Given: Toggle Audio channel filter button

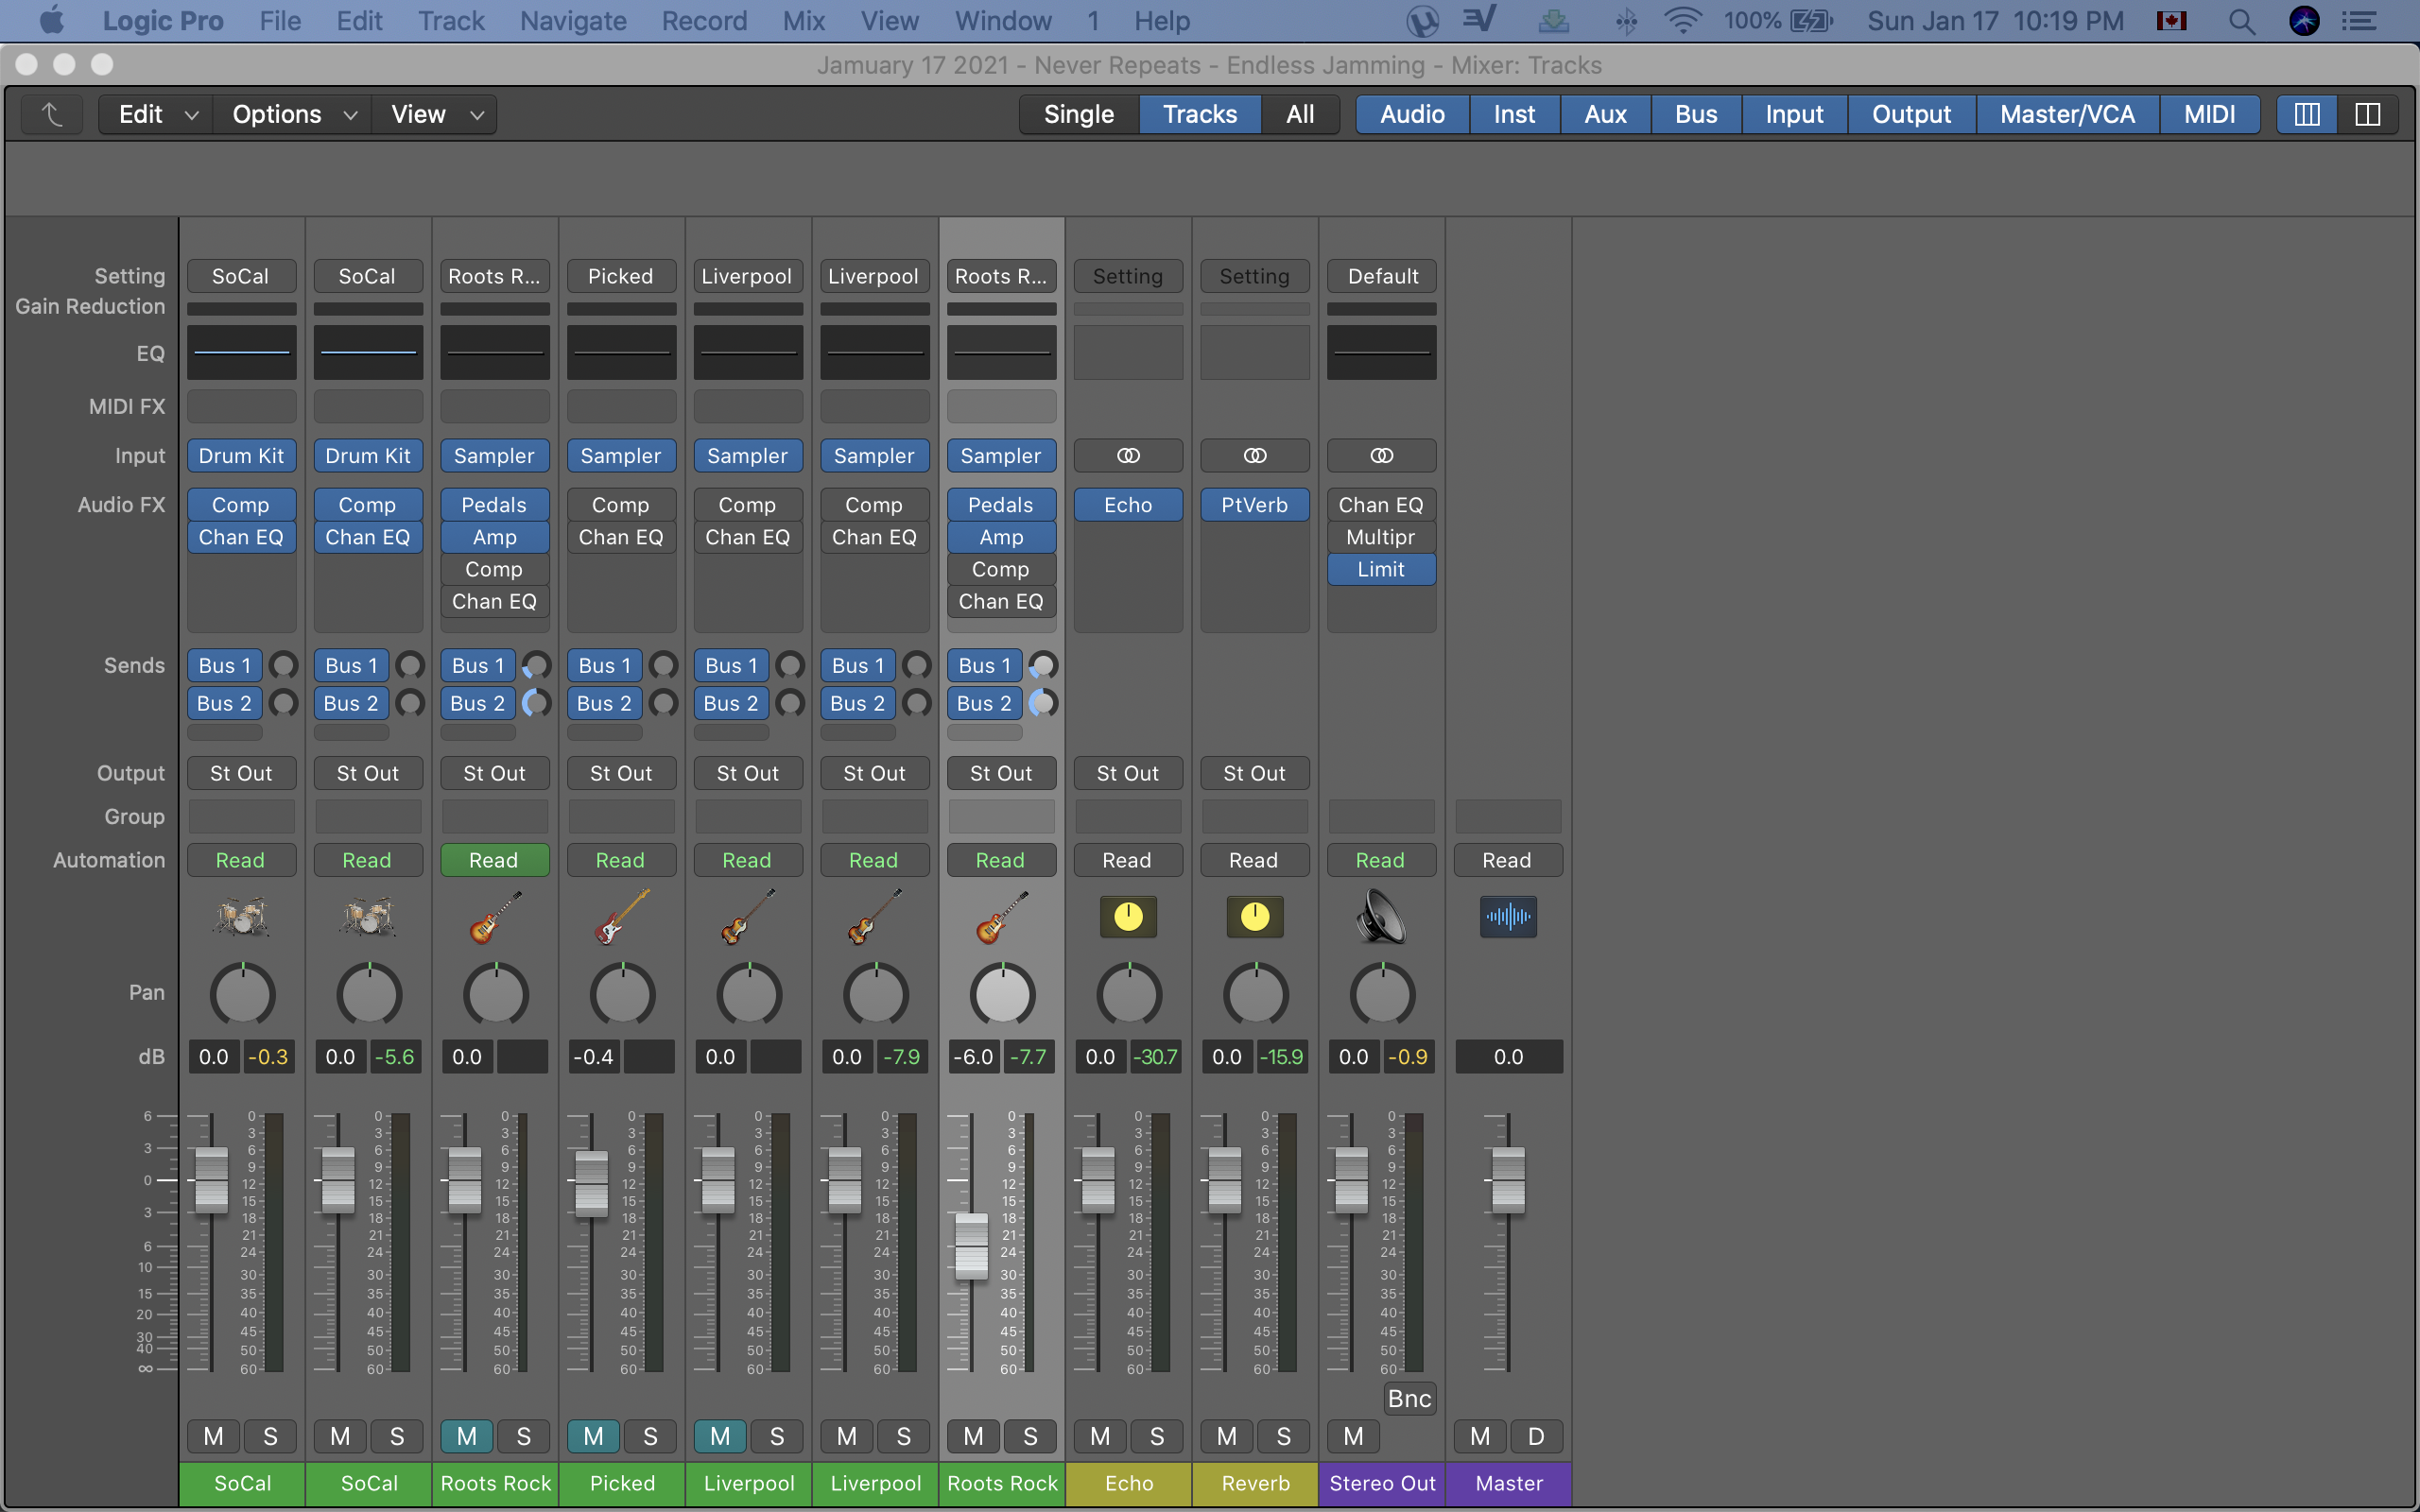Looking at the screenshot, I should [x=1412, y=114].
